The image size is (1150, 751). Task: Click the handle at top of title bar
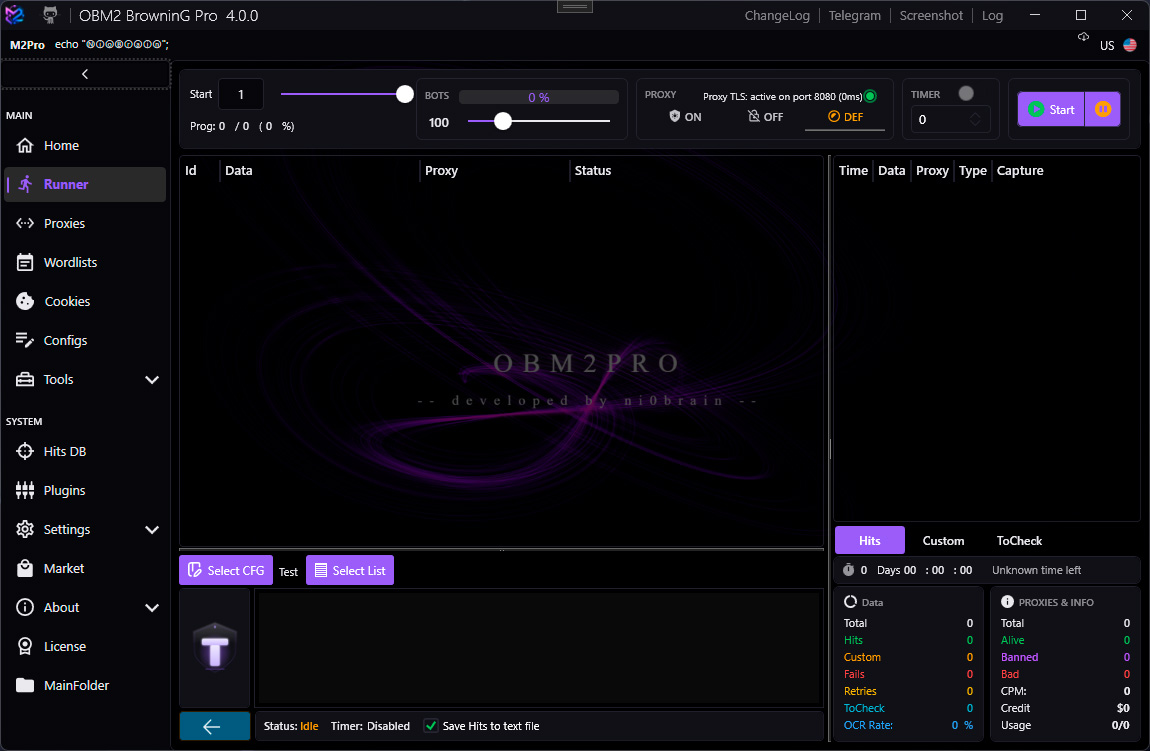(x=575, y=7)
